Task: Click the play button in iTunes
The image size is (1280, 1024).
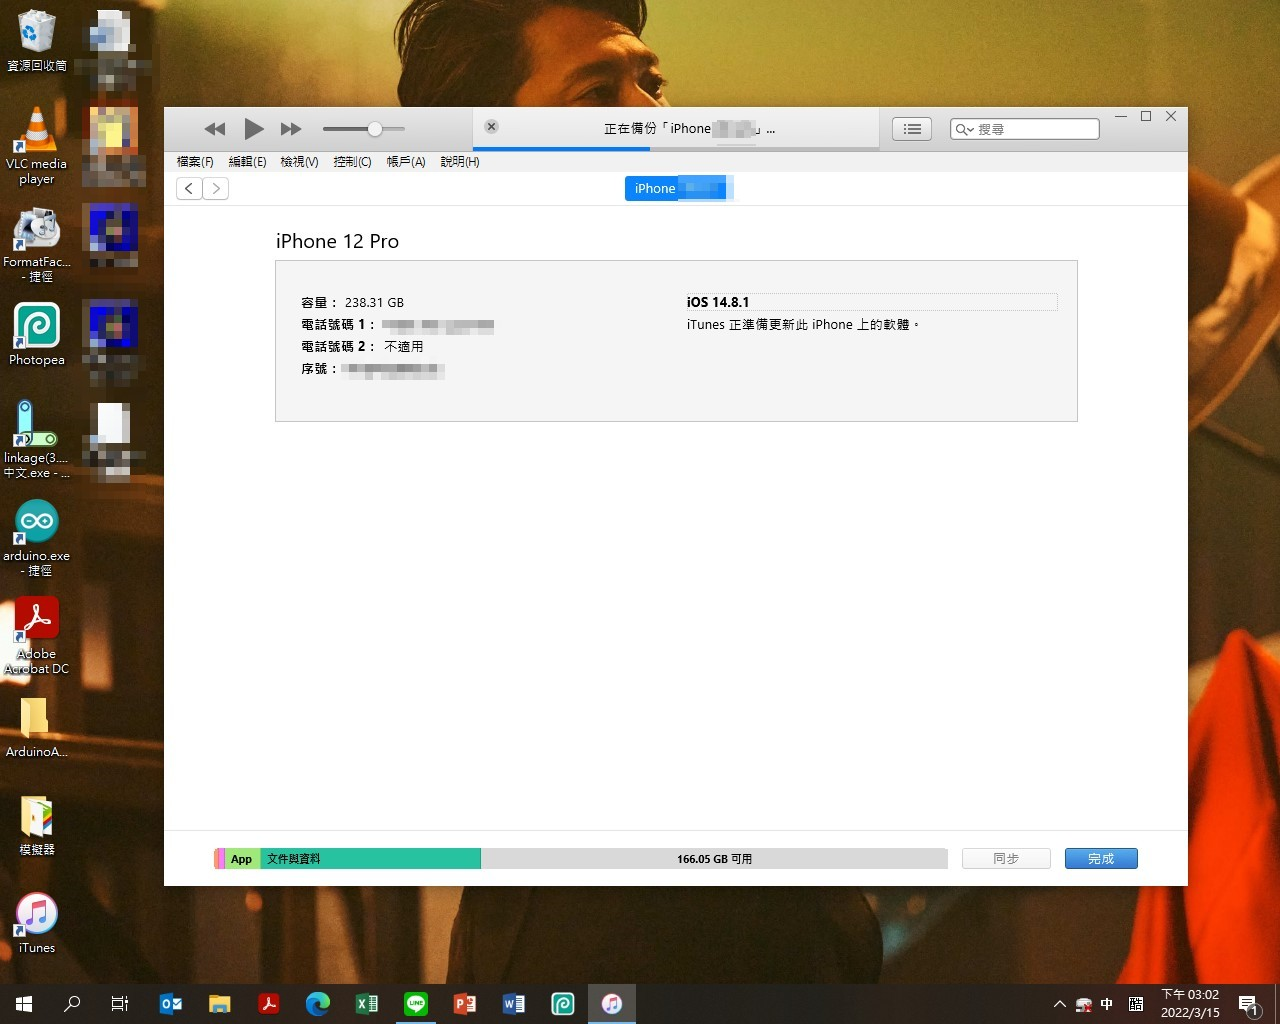Action: coord(254,129)
